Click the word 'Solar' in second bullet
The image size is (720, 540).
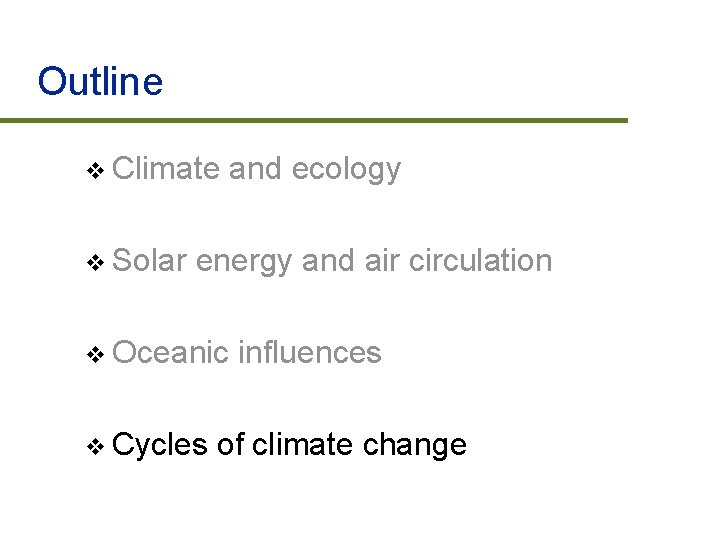(149, 260)
